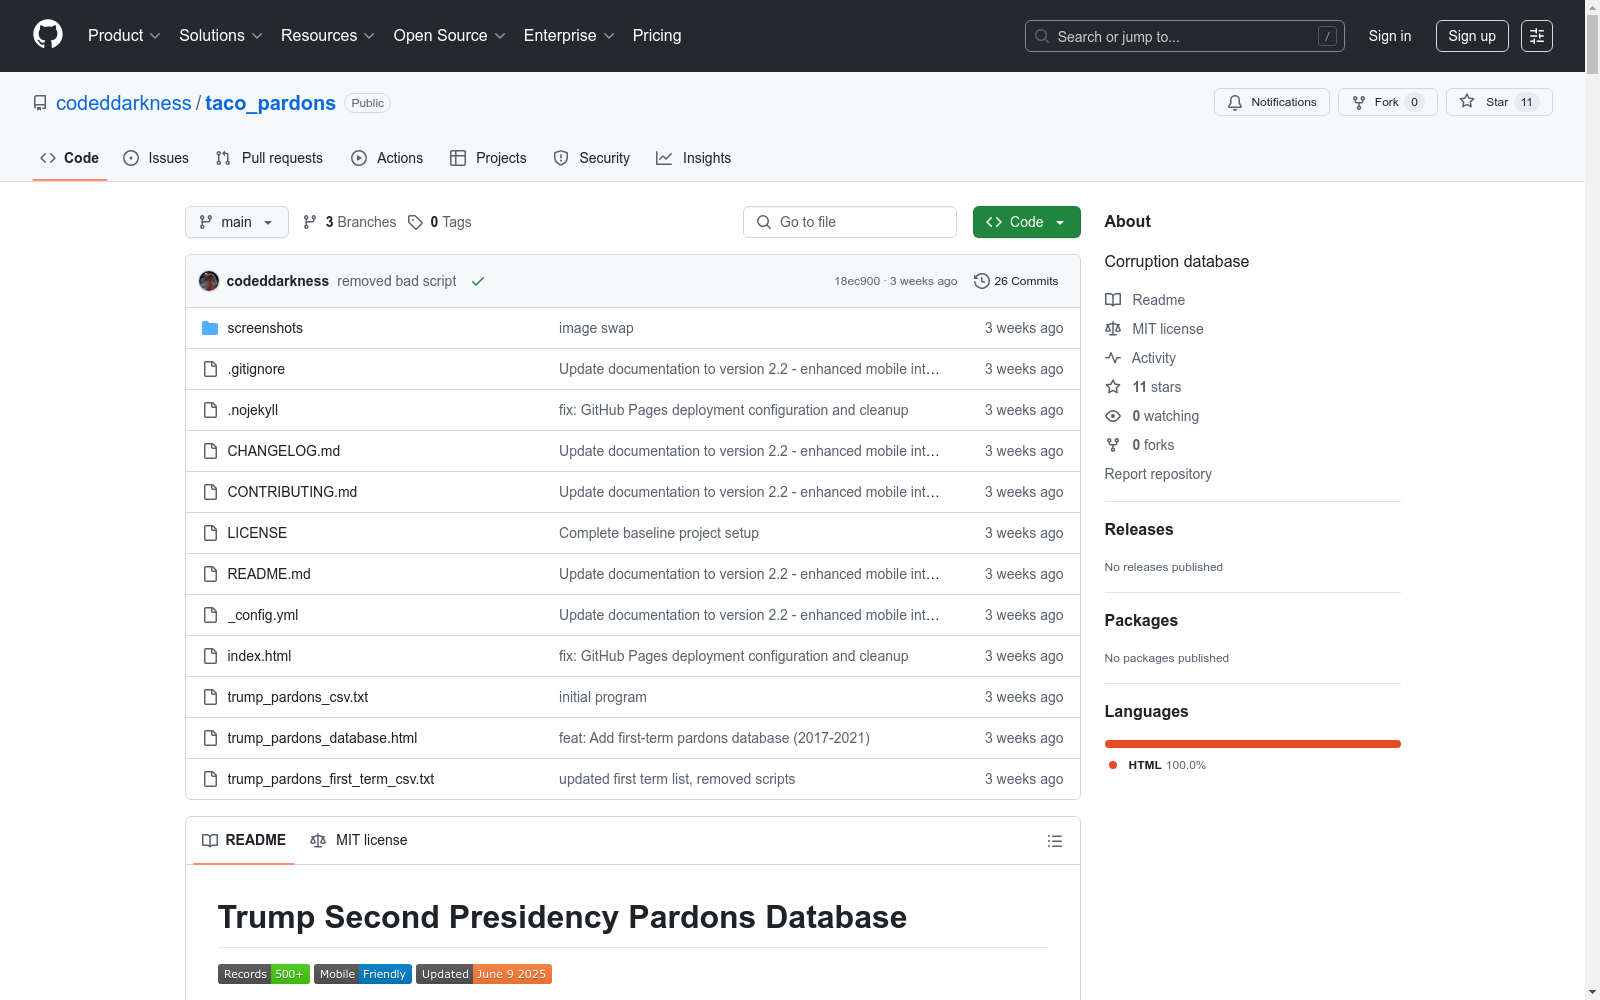Open the main branch selector dropdown
The image size is (1600, 1000).
coord(237,222)
